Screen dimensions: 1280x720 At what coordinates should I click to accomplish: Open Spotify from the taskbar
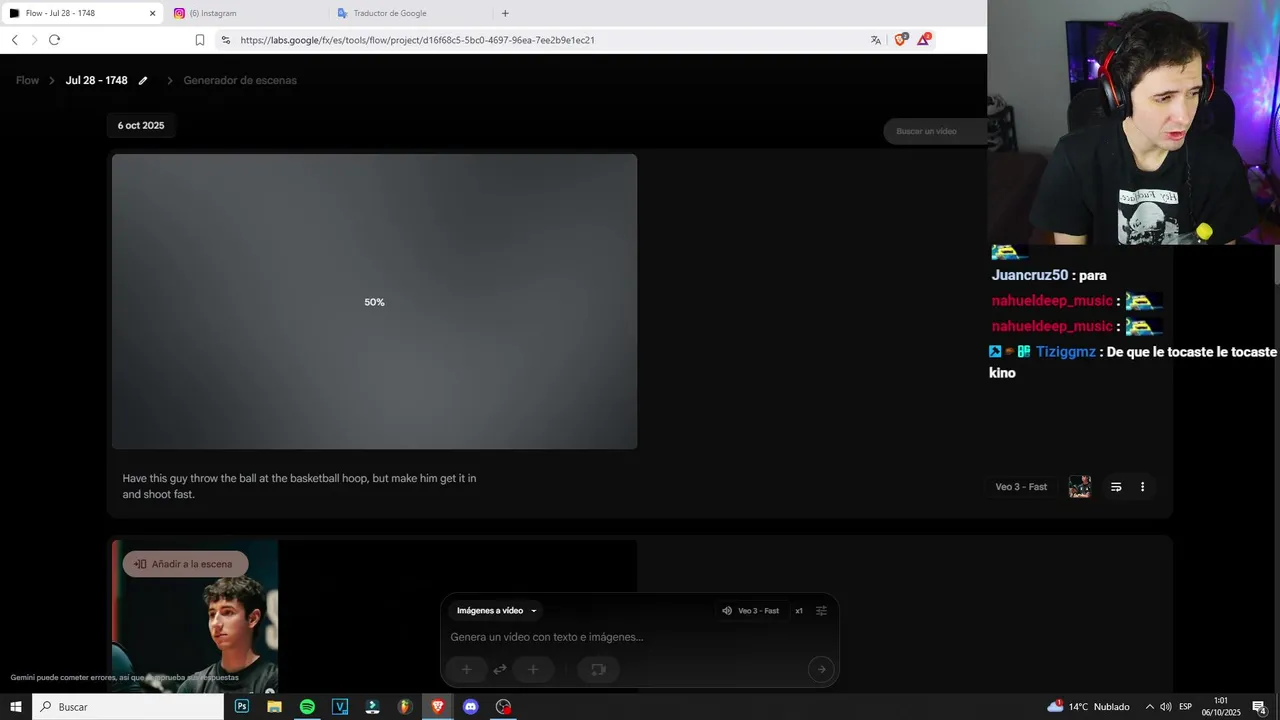pos(307,707)
